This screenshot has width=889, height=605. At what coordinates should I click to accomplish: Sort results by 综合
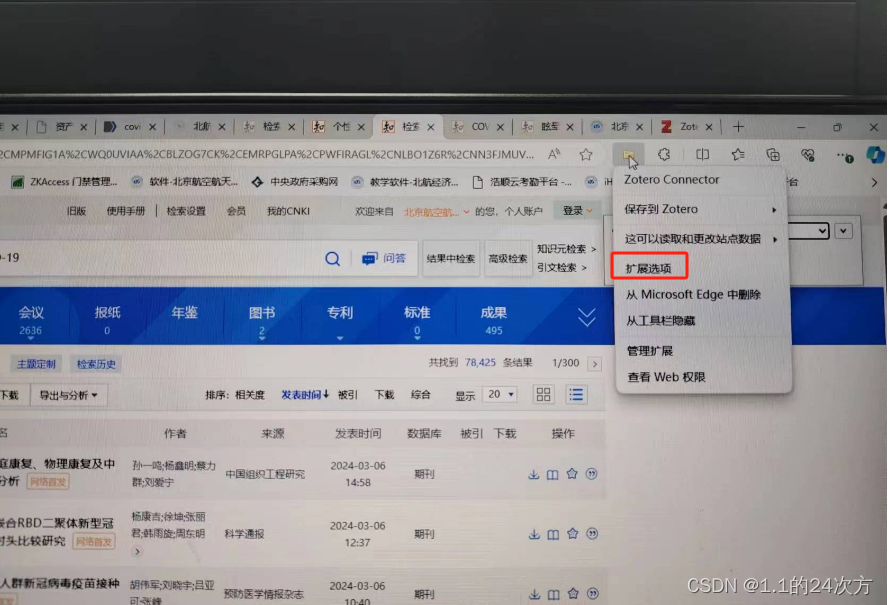(421, 395)
